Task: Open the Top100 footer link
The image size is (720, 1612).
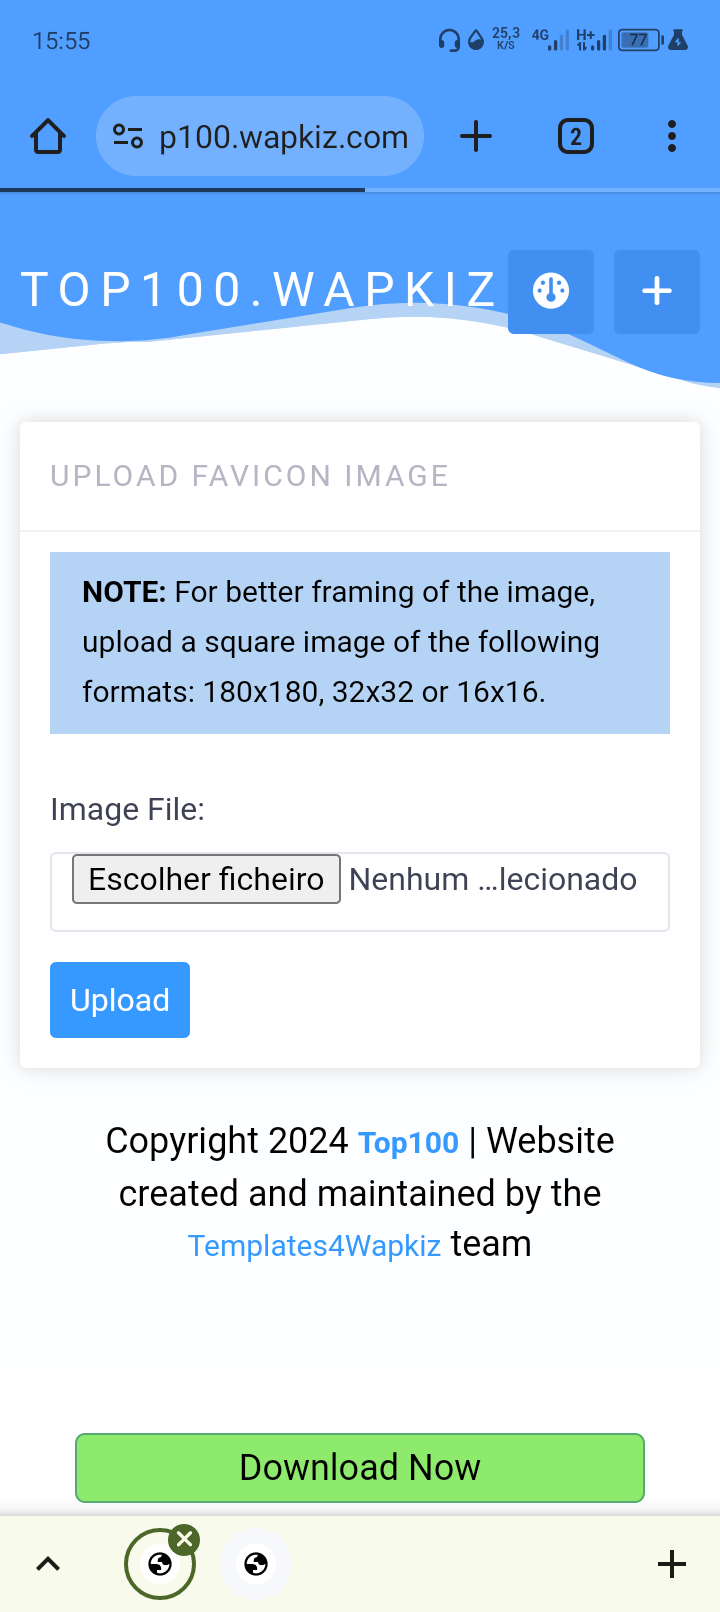Action: (408, 1142)
